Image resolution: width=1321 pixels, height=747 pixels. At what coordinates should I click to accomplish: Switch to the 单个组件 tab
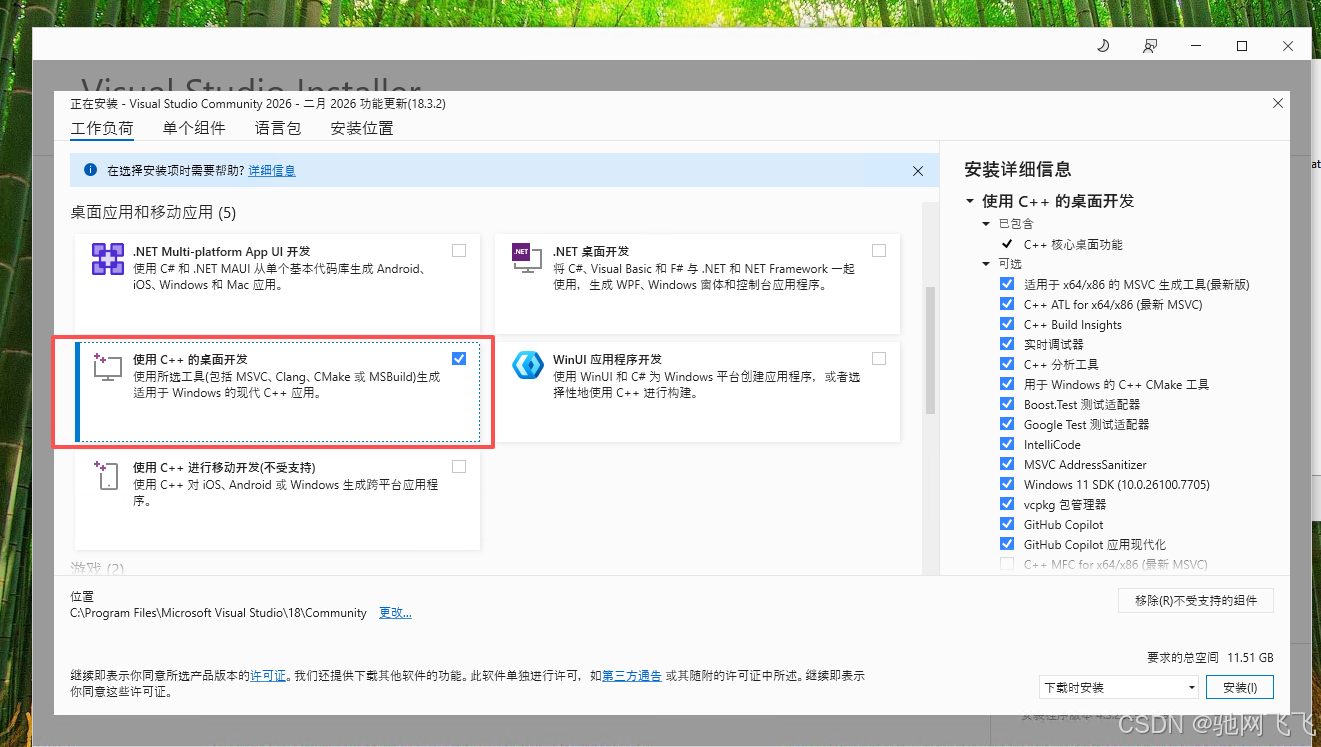(194, 128)
